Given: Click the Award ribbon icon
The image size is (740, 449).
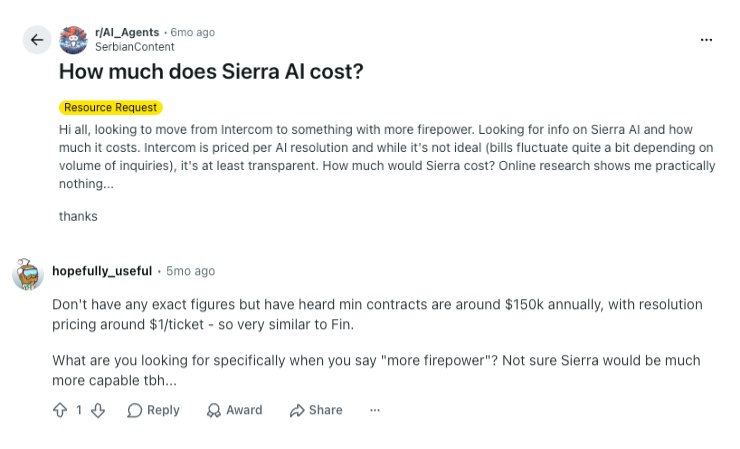Looking at the screenshot, I should point(214,410).
